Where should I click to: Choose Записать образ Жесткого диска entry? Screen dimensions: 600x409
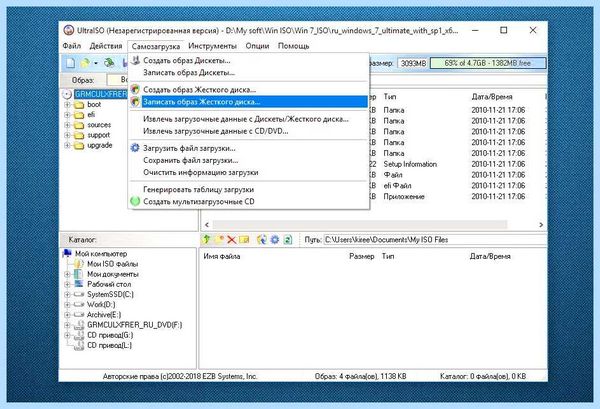pos(249,102)
